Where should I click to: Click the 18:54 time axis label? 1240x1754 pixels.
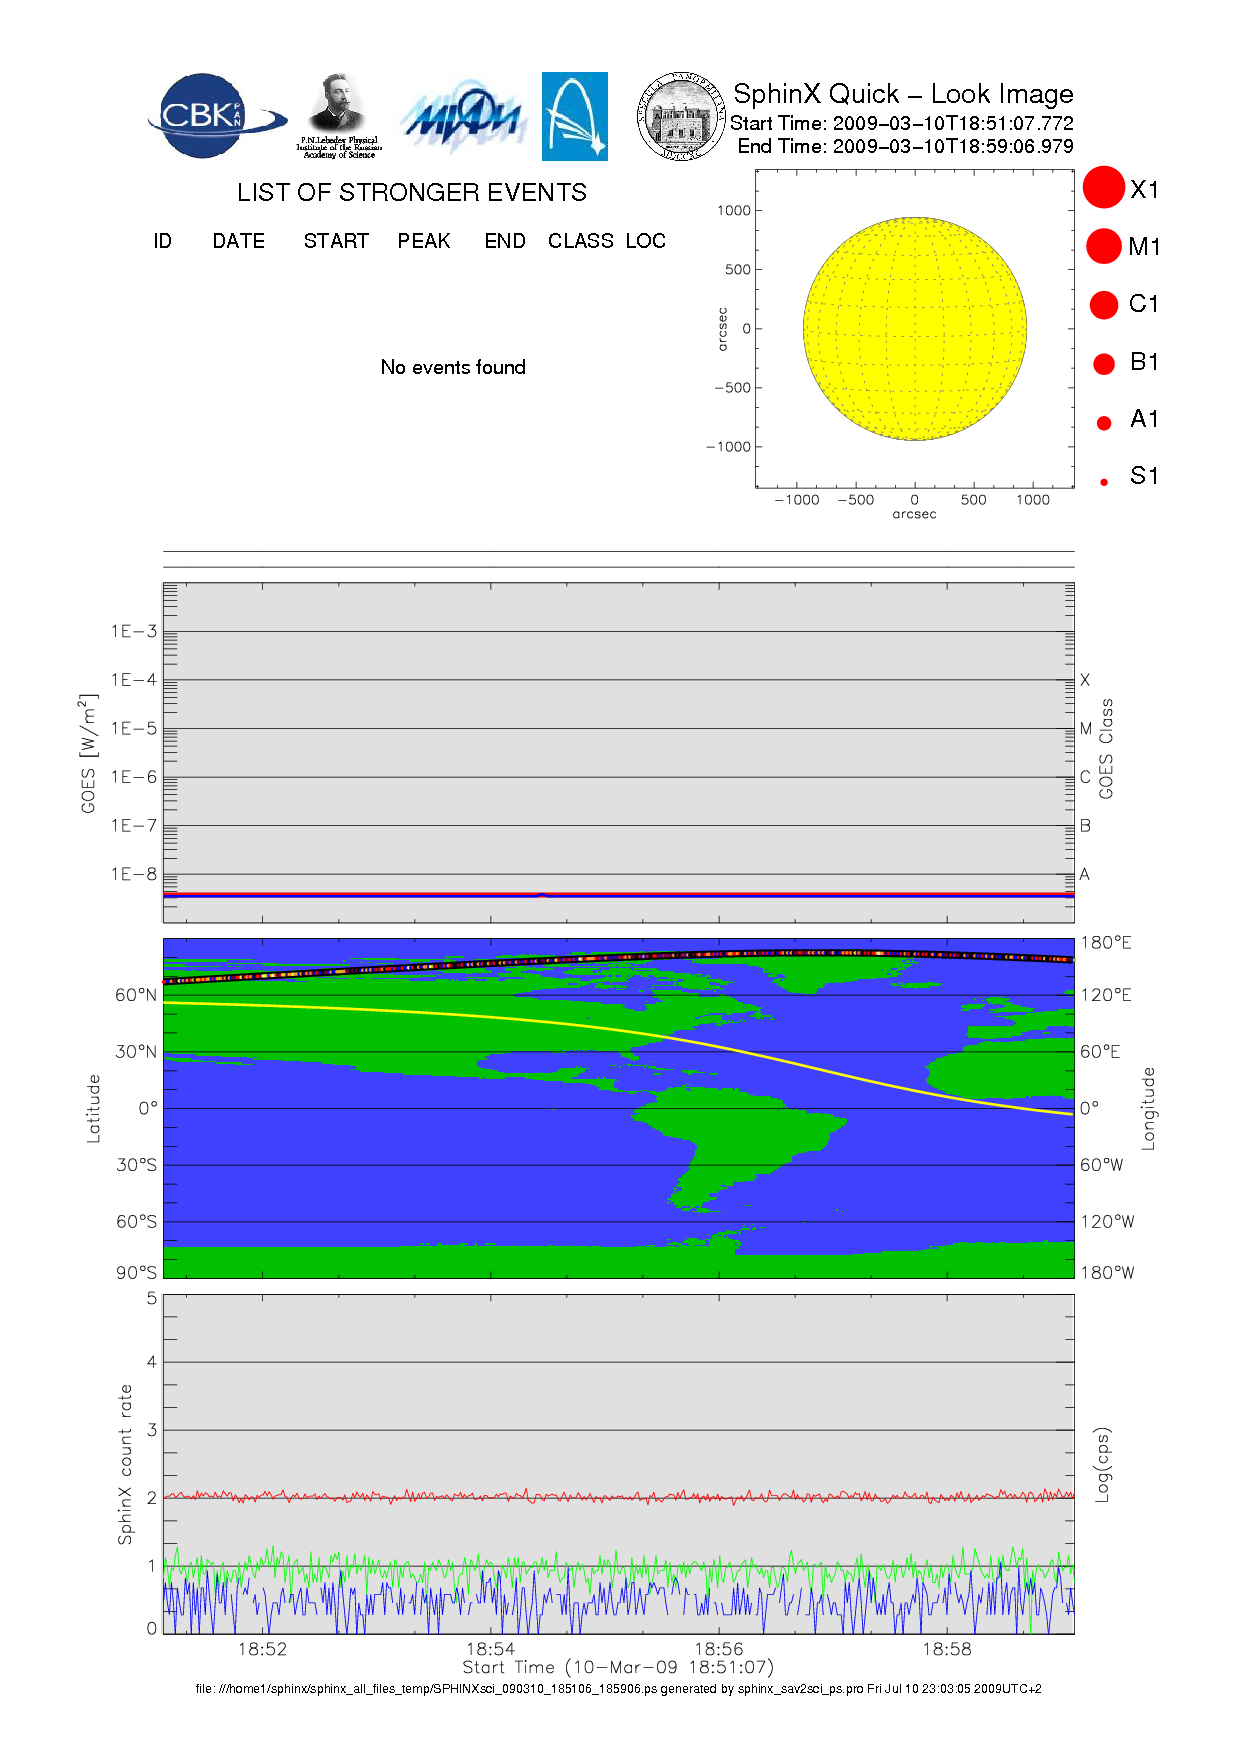[x=490, y=1649]
